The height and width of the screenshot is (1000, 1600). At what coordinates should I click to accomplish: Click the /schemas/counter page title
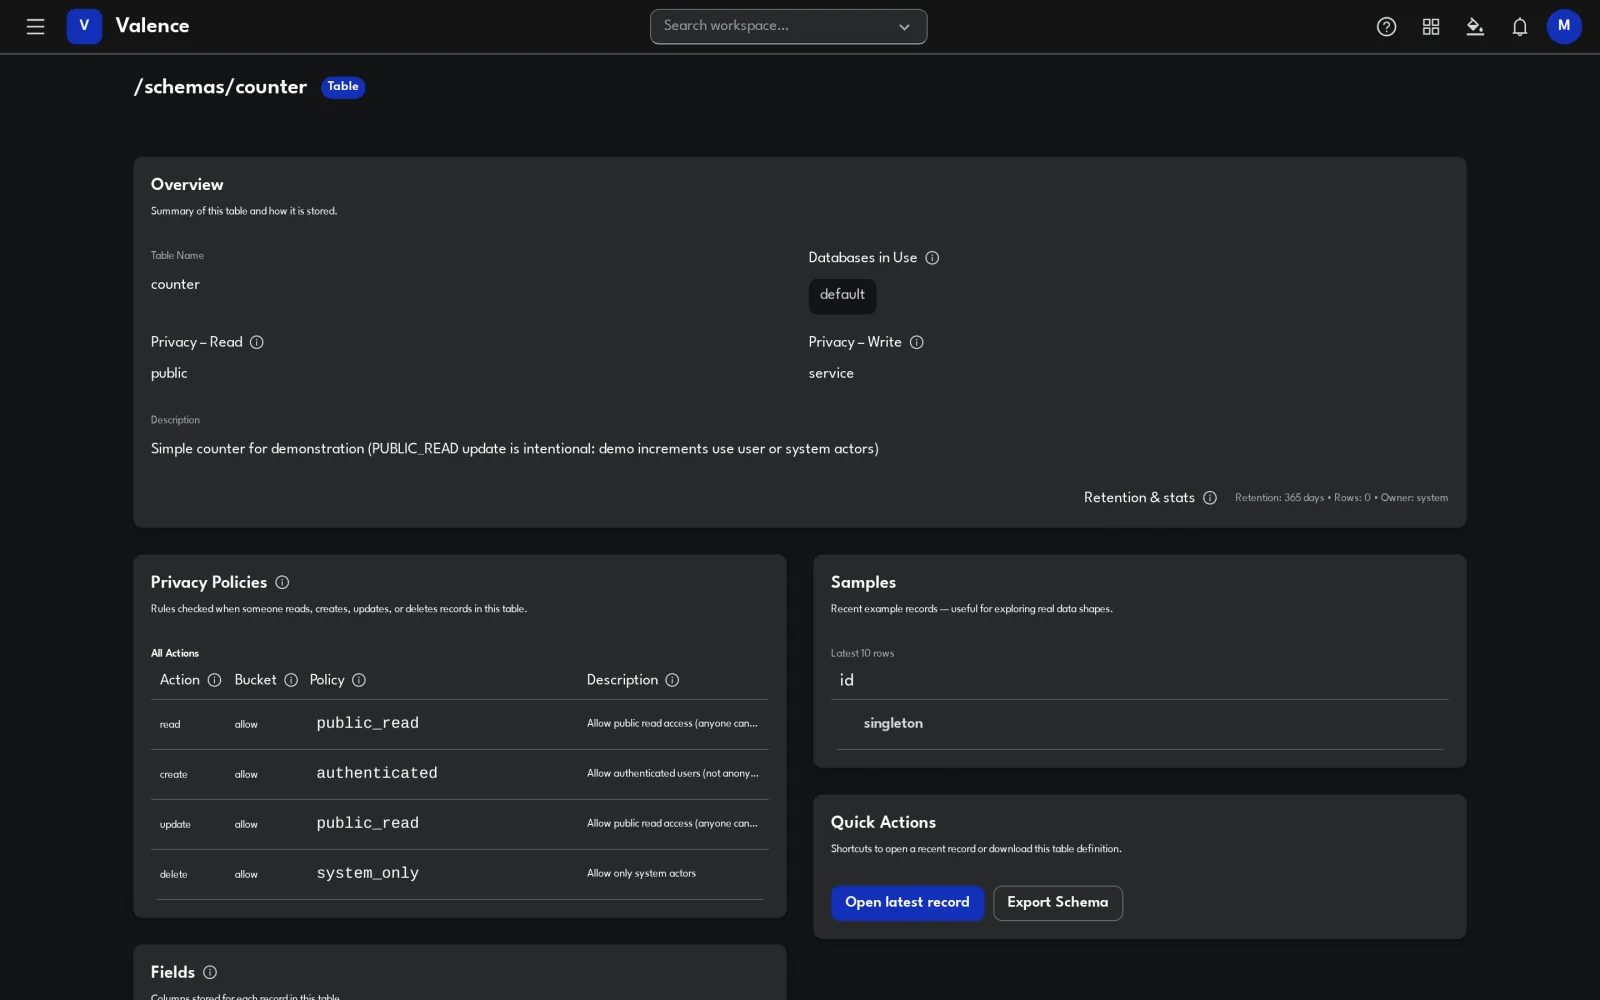[221, 87]
